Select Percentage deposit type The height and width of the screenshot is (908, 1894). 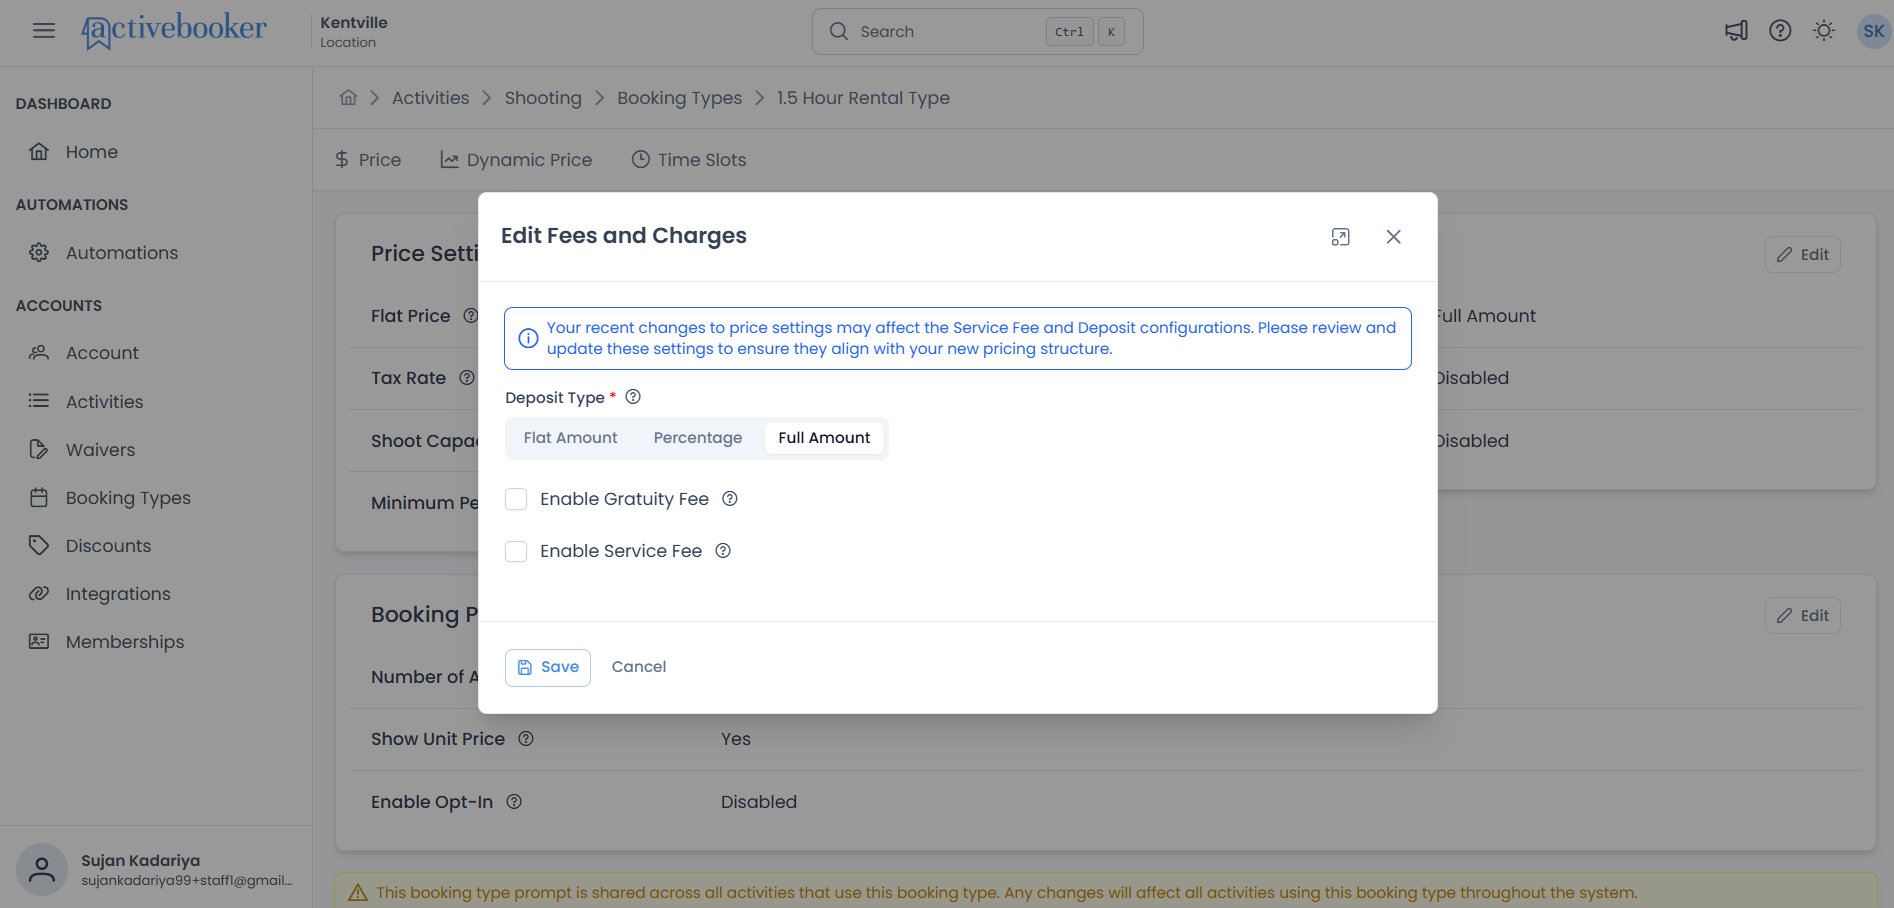coord(698,438)
